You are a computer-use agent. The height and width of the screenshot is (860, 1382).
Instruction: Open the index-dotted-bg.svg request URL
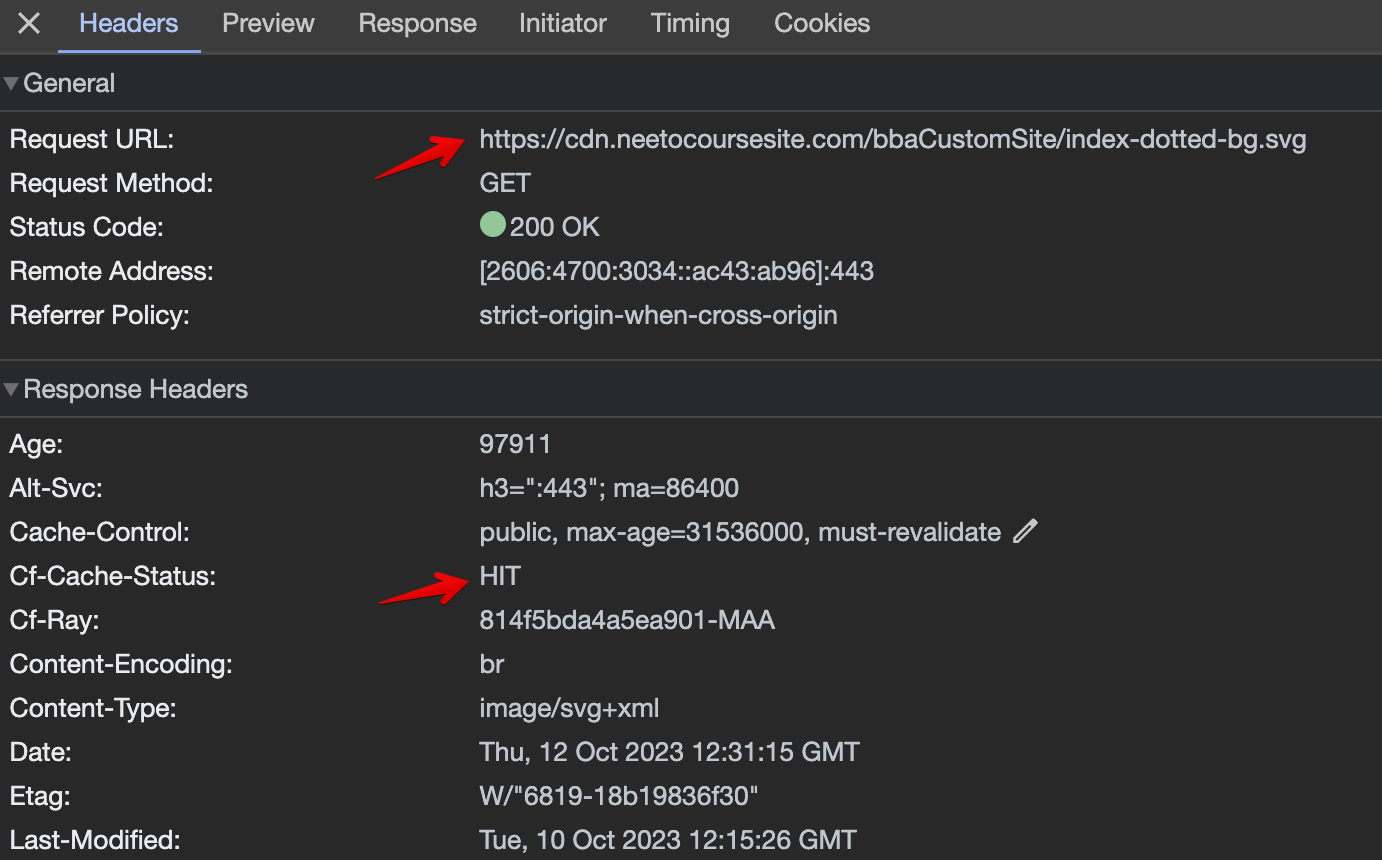[893, 139]
